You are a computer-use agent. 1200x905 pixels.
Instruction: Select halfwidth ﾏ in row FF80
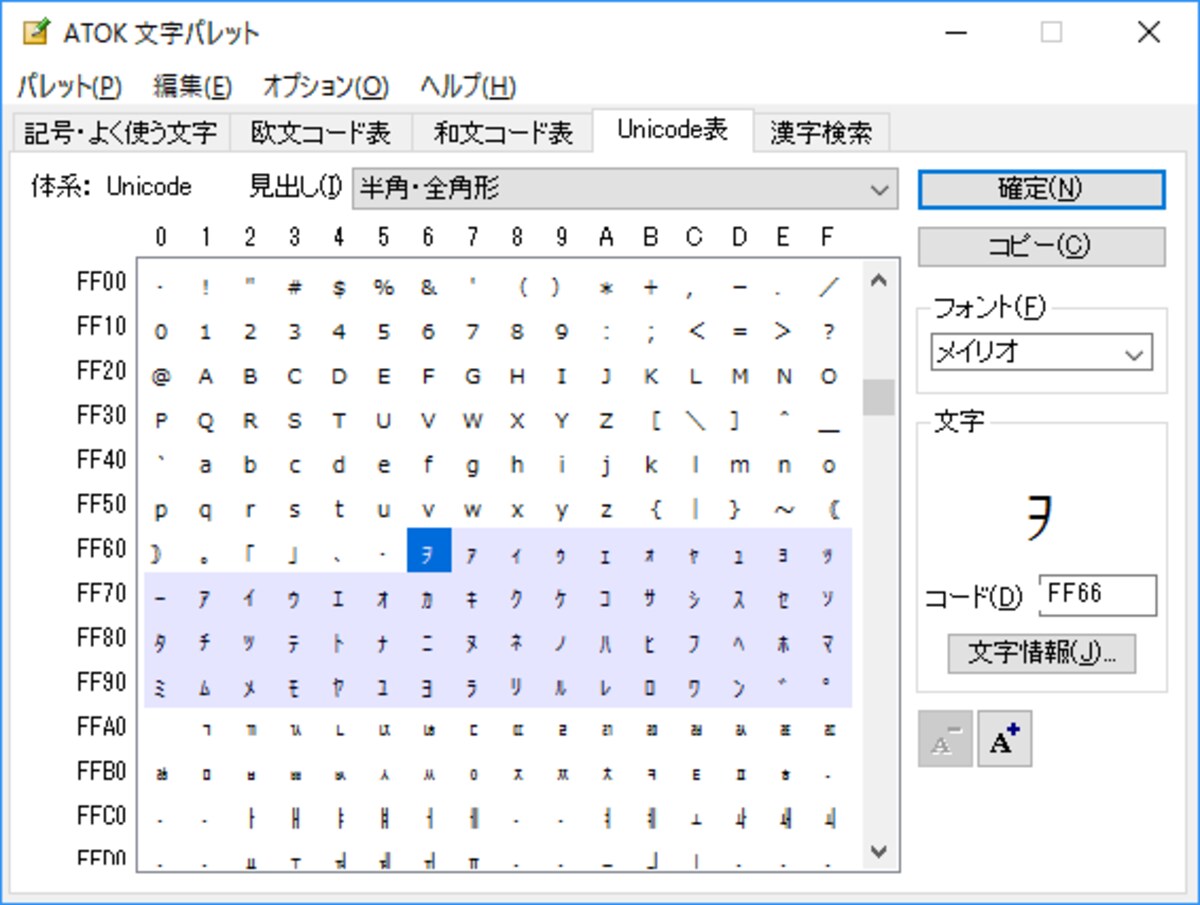pyautogui.click(x=829, y=643)
